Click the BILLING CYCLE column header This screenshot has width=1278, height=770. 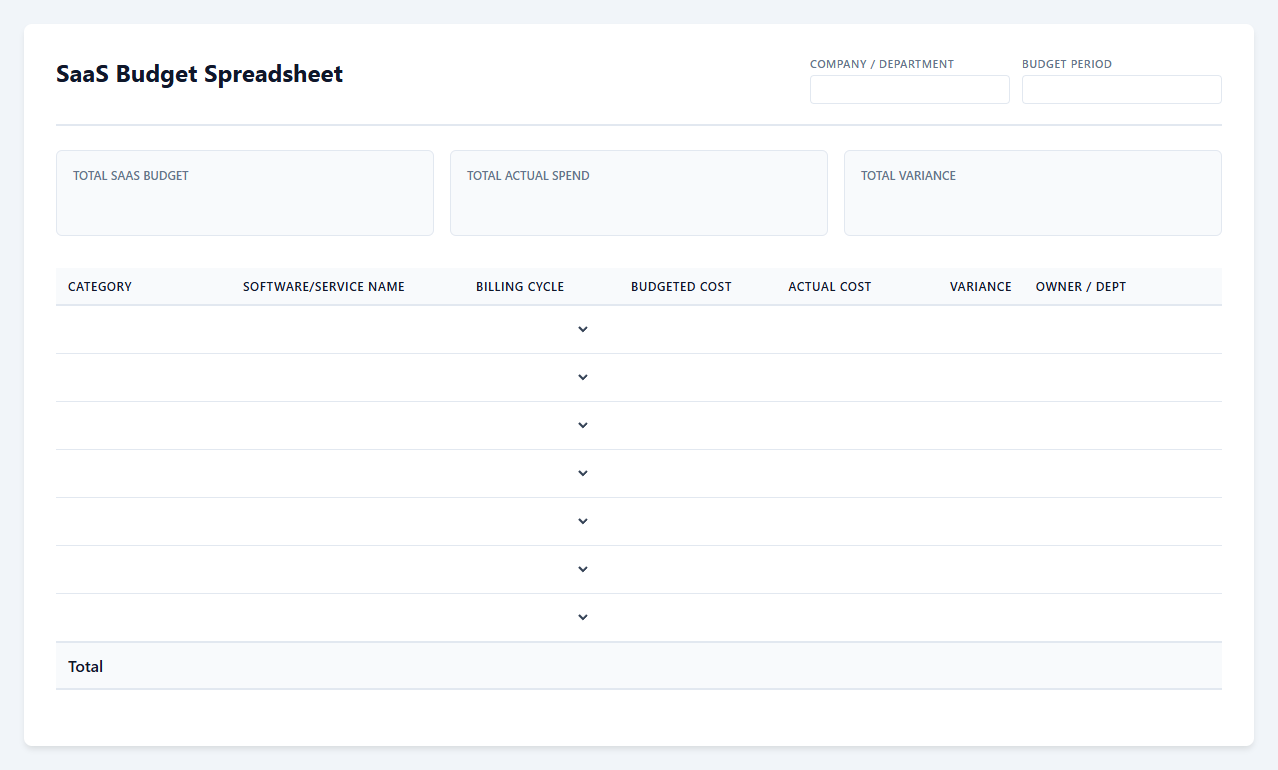point(520,287)
